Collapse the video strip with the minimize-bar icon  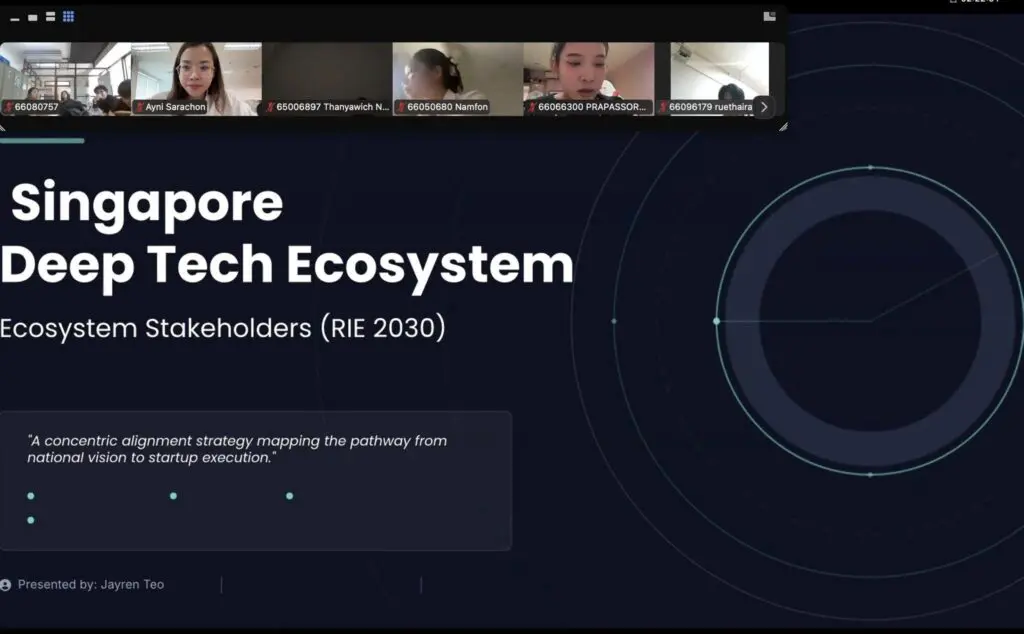15,18
